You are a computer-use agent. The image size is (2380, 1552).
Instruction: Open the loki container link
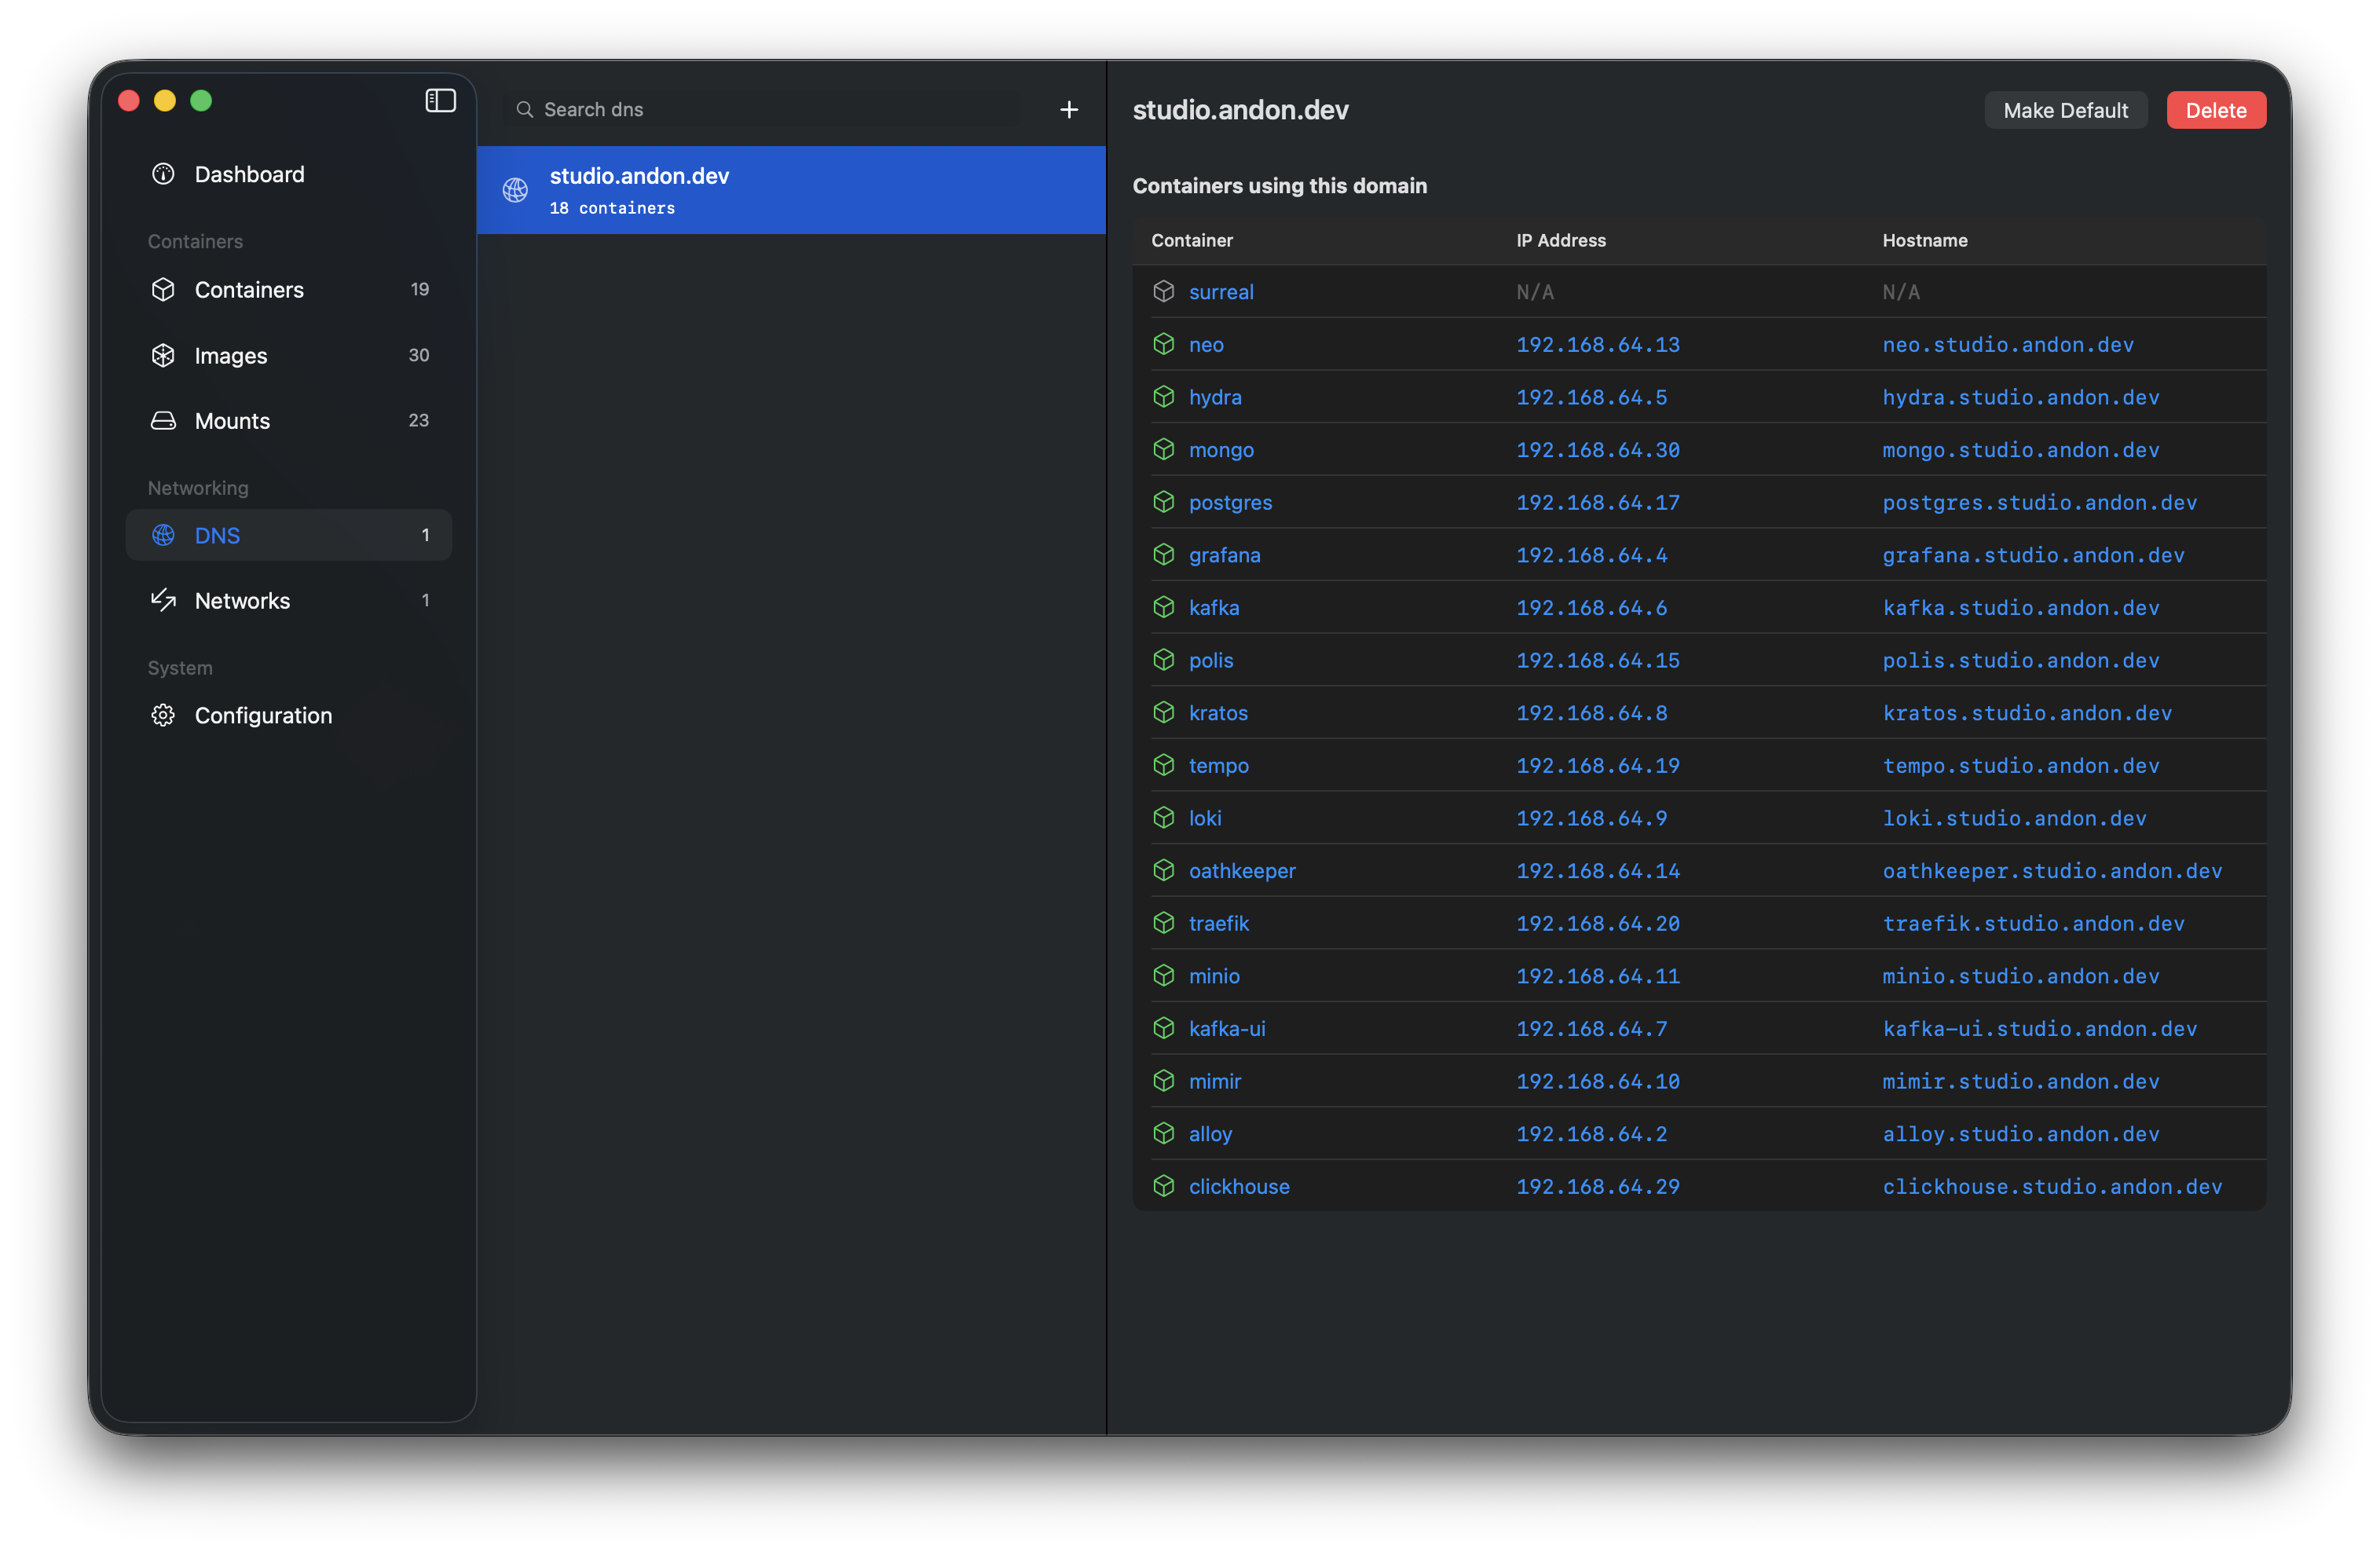(1205, 818)
